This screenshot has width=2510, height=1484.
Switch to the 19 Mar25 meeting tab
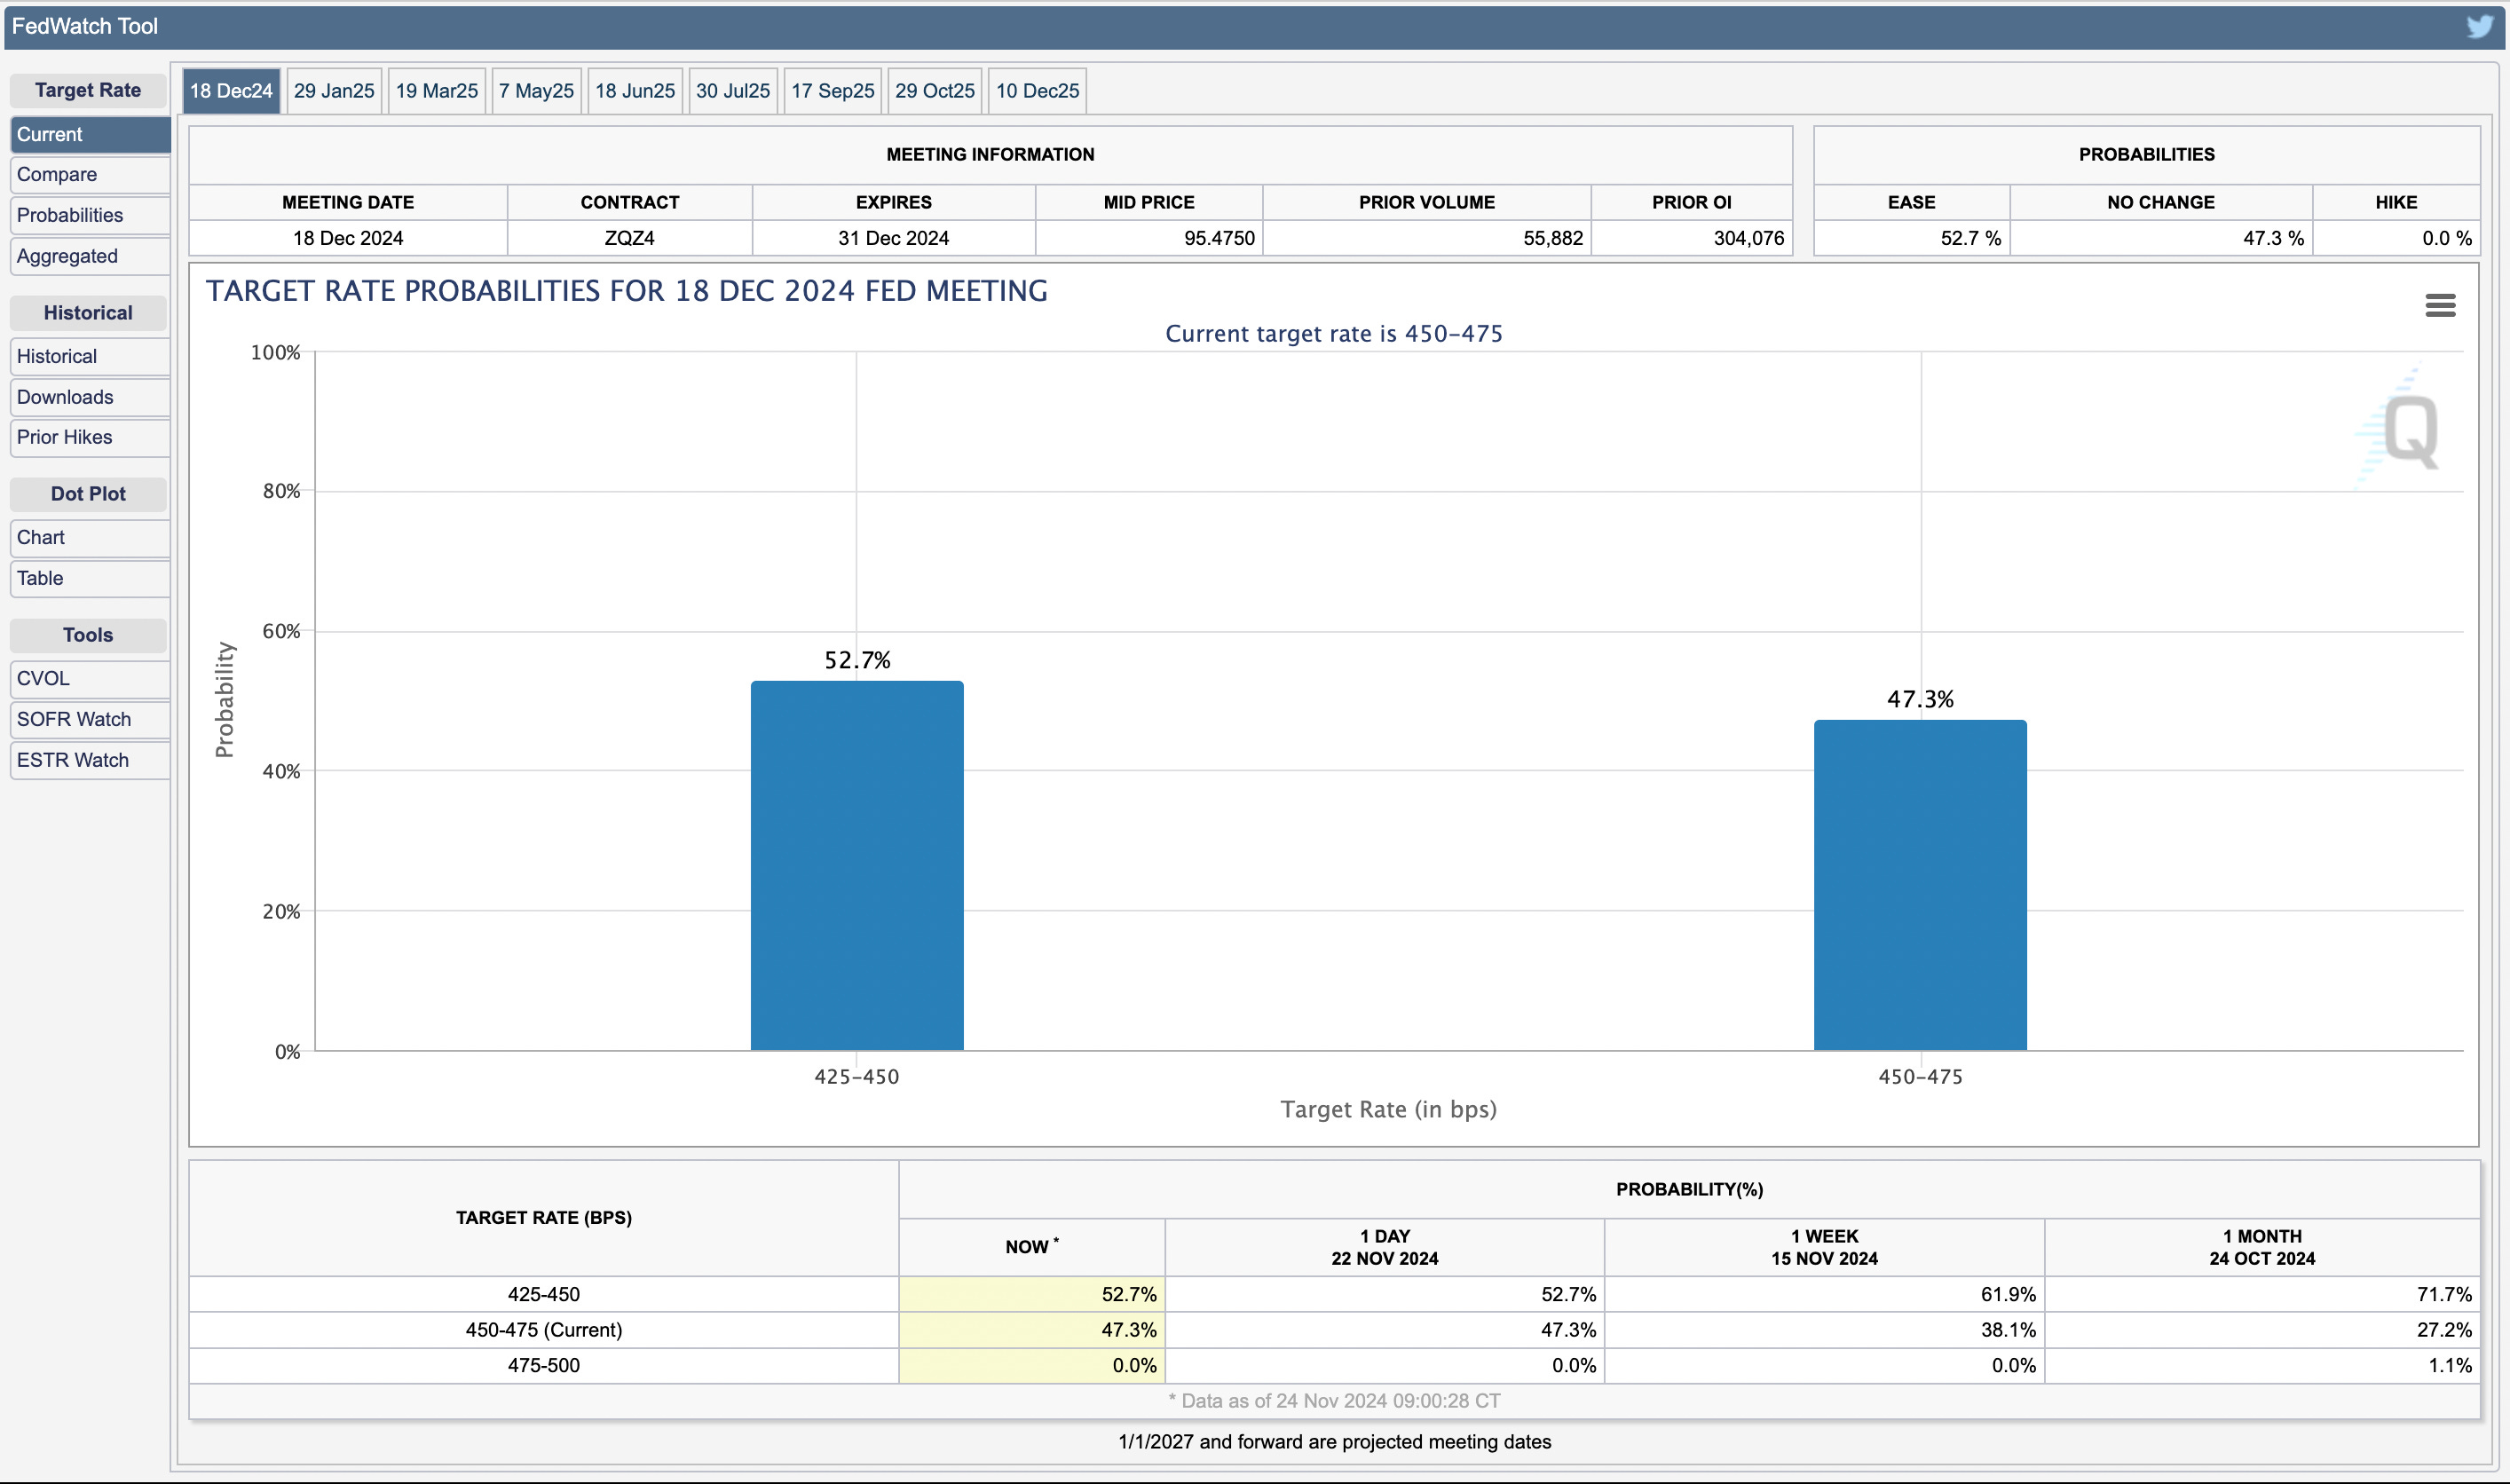[436, 91]
